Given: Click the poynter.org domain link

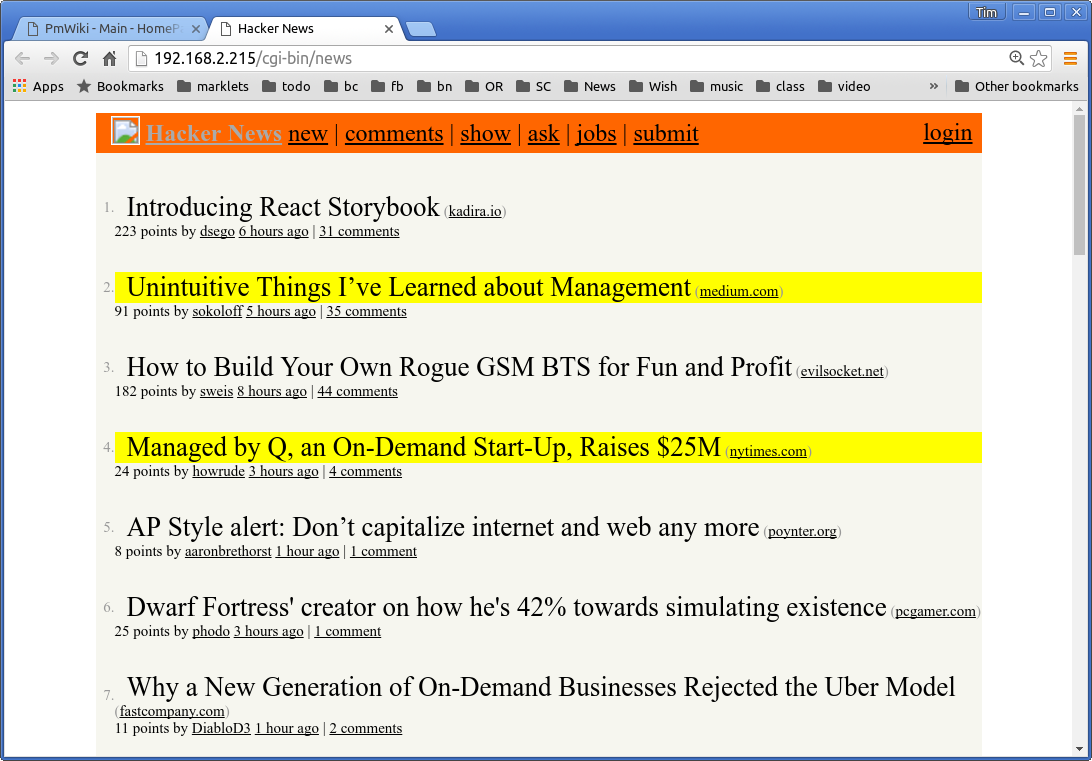Looking at the screenshot, I should pos(802,531).
